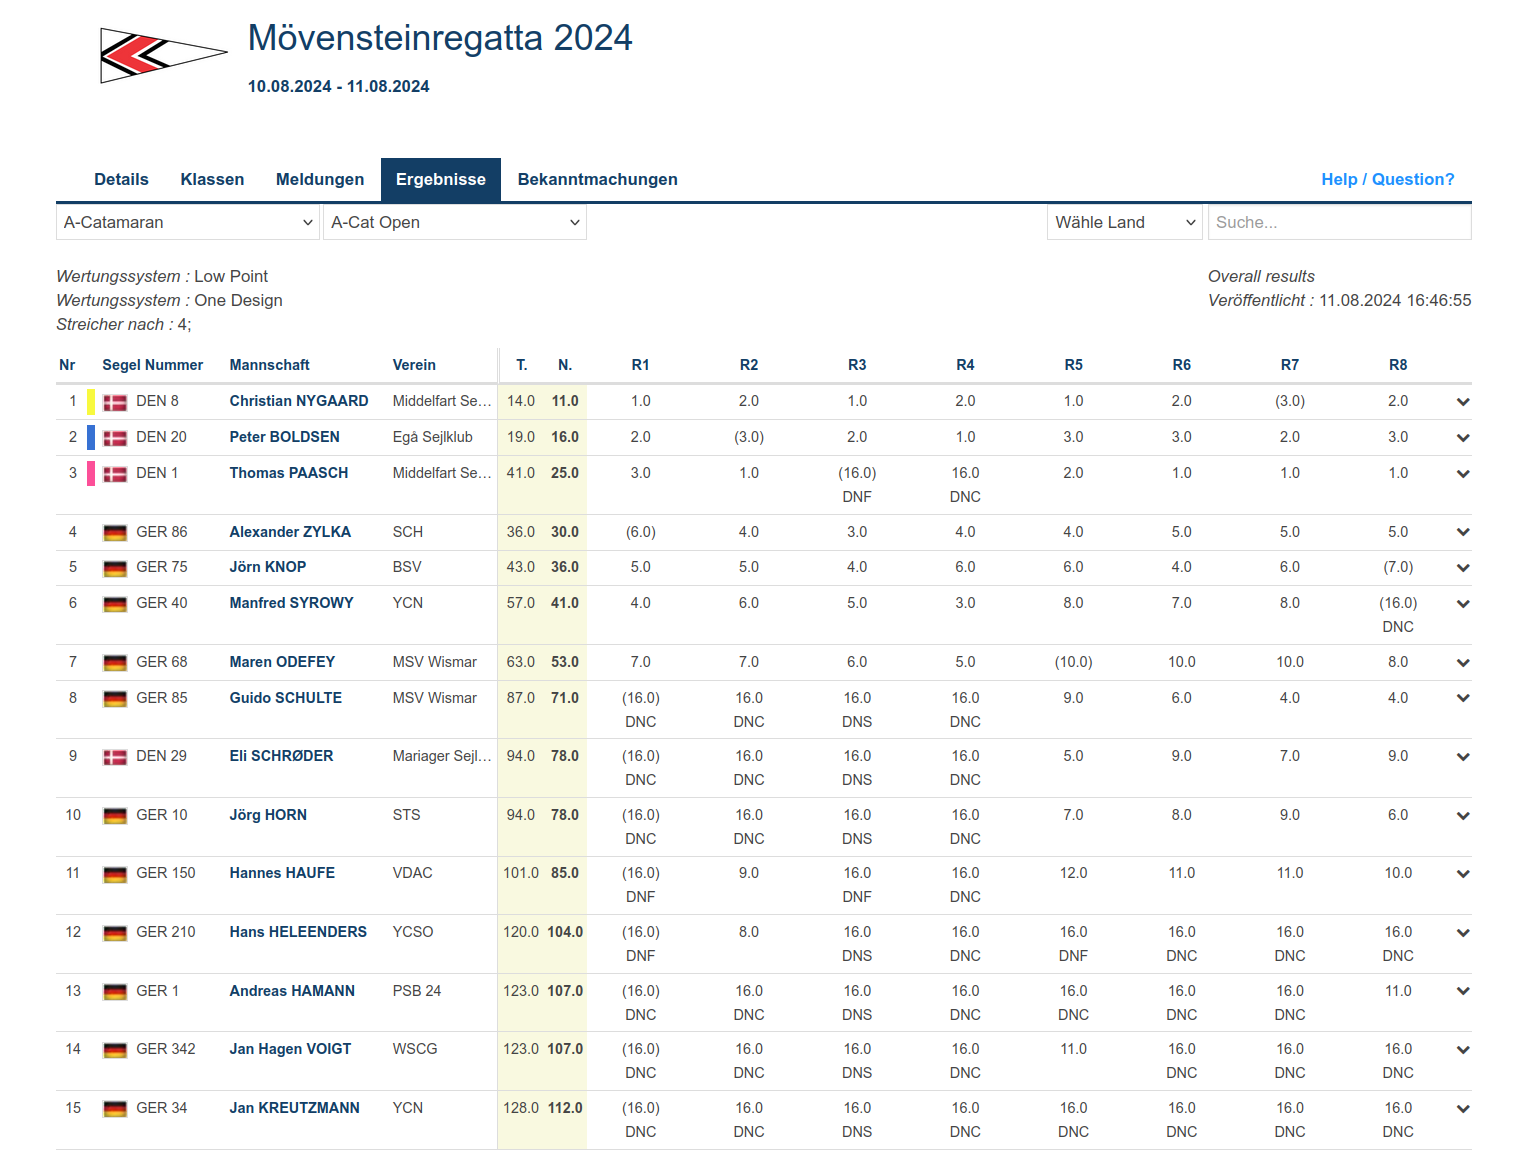Sort by the Verein column header
Screen dimensions: 1526x1168
414,365
